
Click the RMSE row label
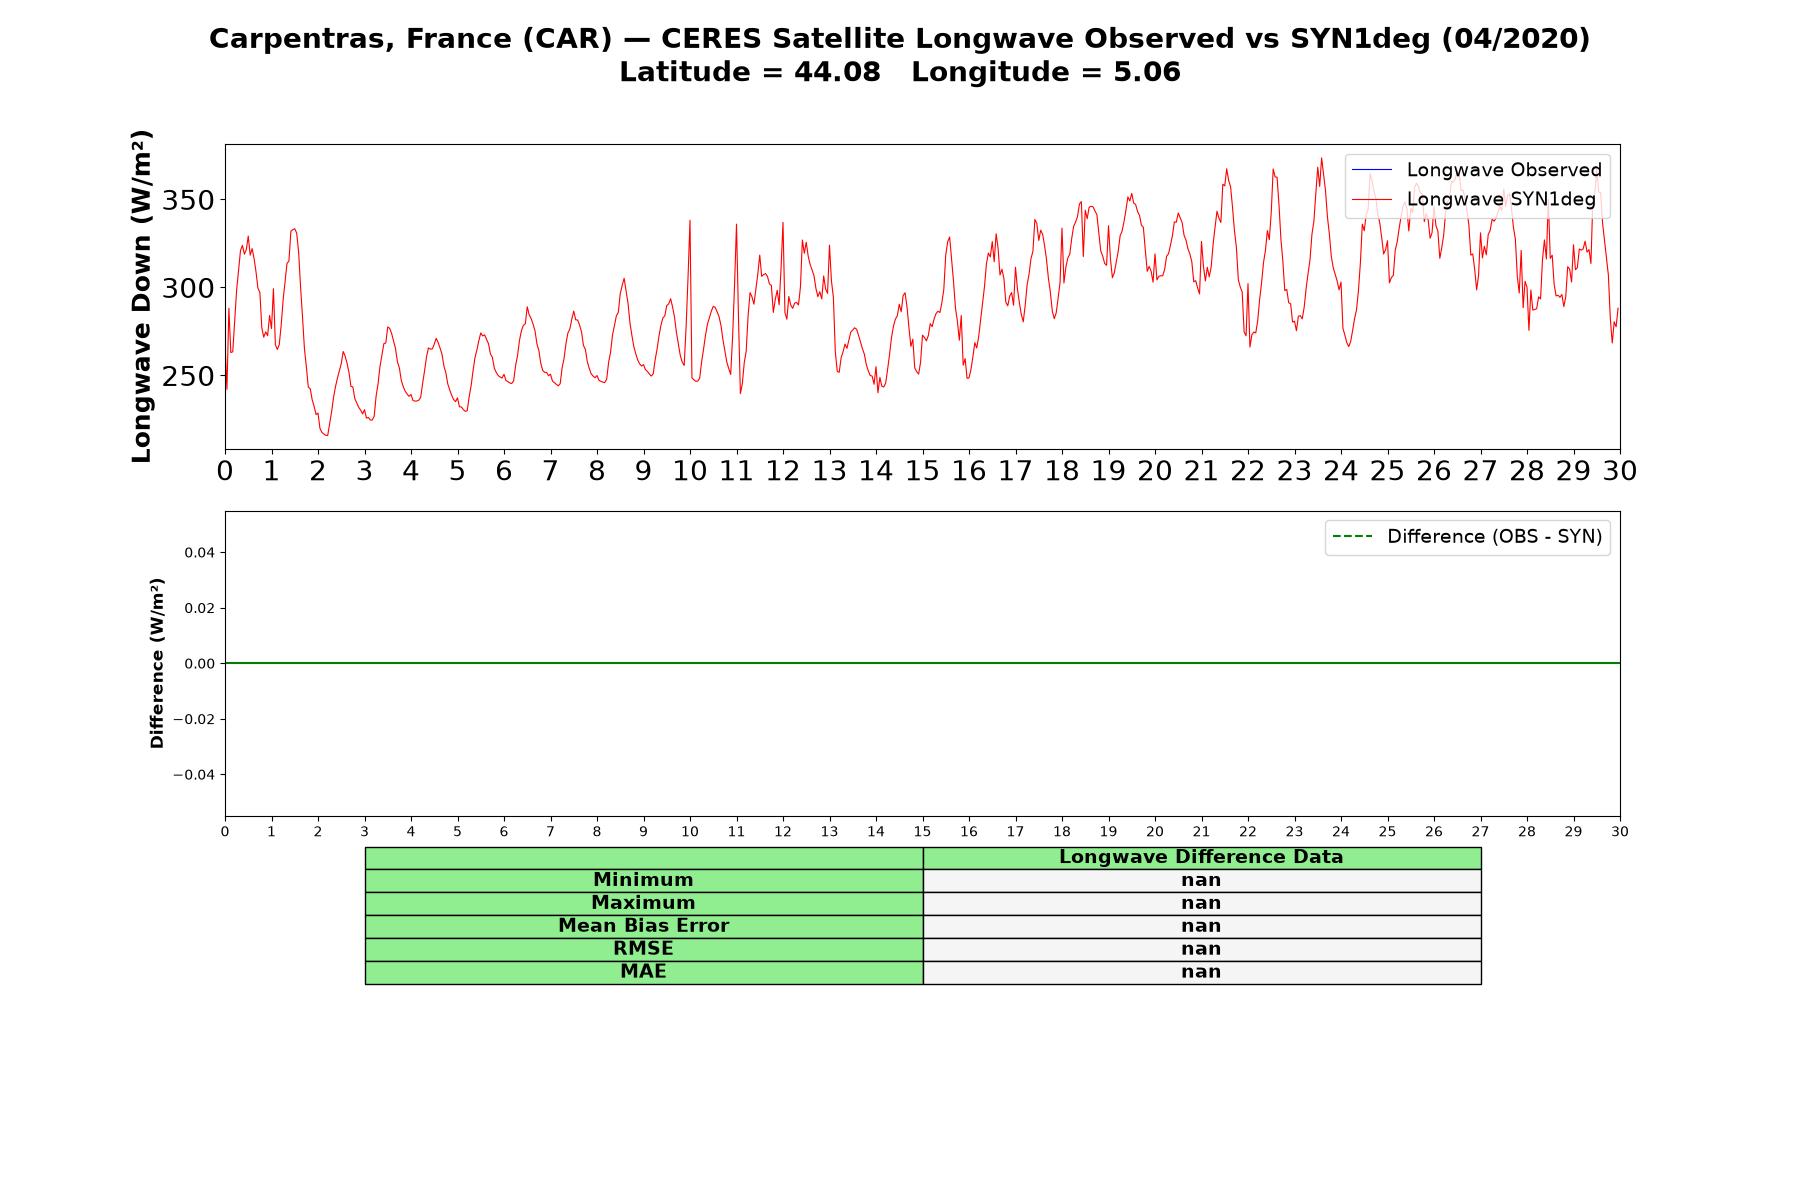(x=643, y=949)
